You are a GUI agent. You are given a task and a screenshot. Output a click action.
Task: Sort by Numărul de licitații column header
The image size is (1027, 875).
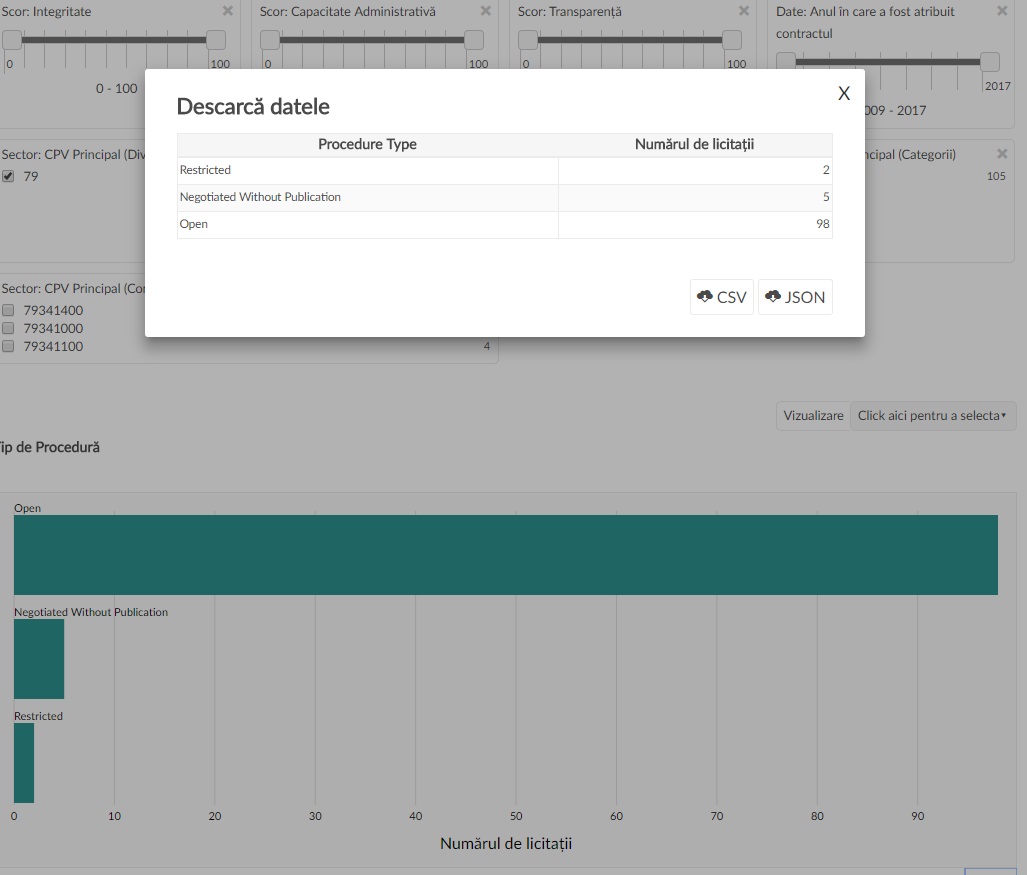point(694,145)
